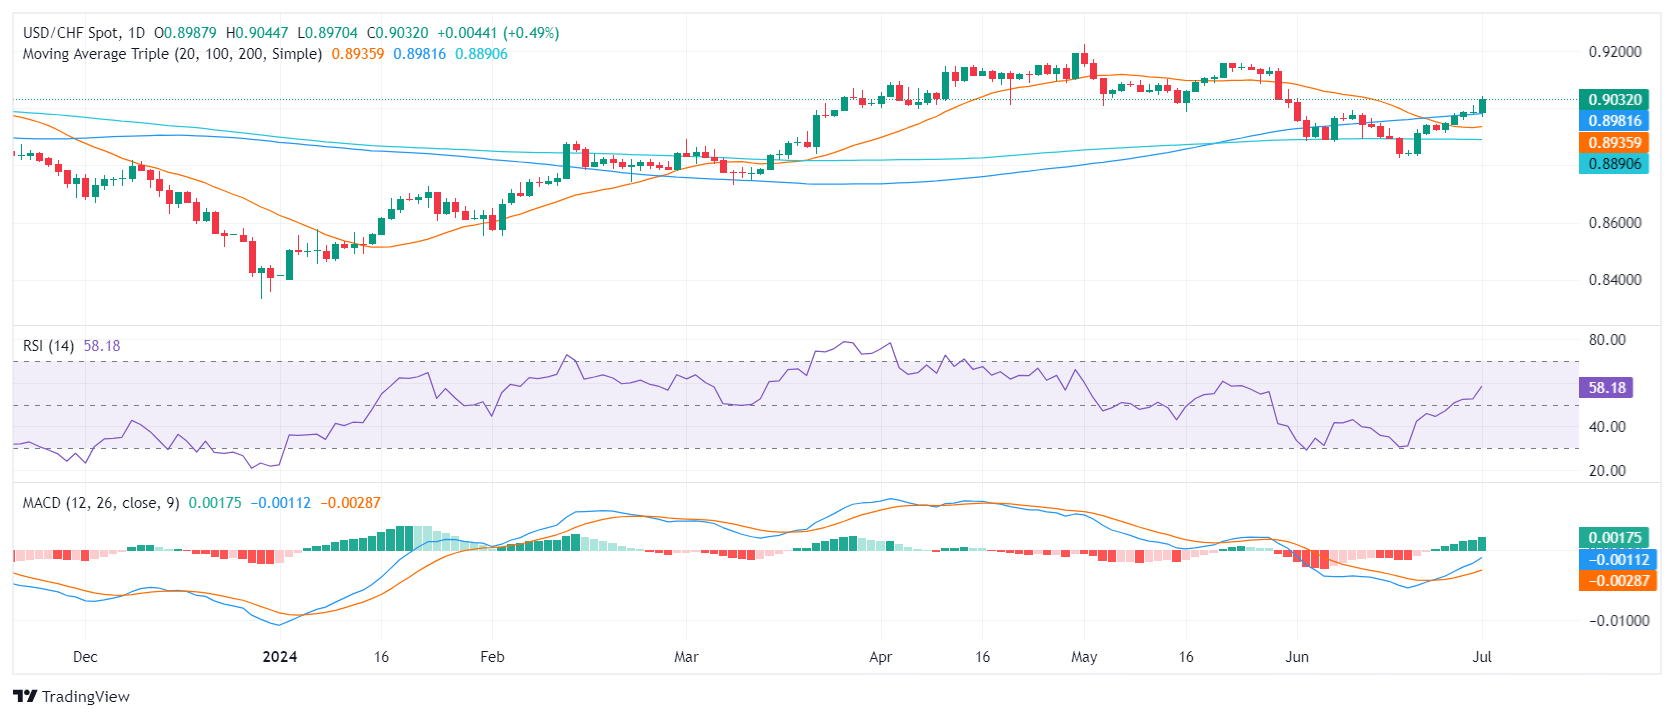
Task: Click the green 0.00175 MACD histogram tag
Action: click(x=1614, y=538)
